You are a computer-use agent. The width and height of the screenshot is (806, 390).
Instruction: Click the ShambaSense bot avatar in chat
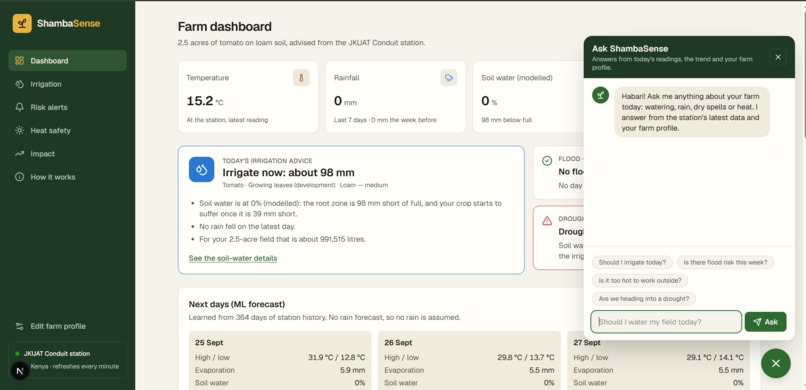(600, 95)
